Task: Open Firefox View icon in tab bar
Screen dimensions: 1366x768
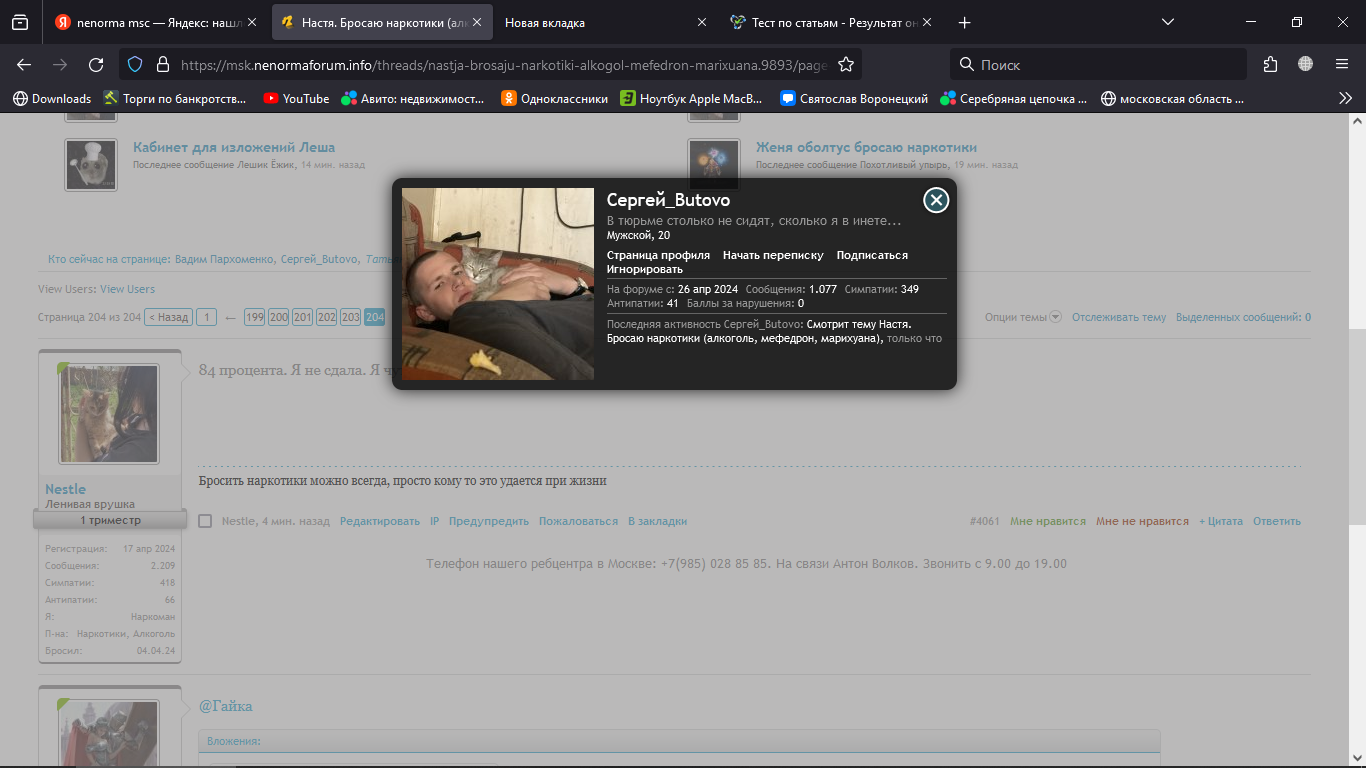Action: (x=20, y=22)
